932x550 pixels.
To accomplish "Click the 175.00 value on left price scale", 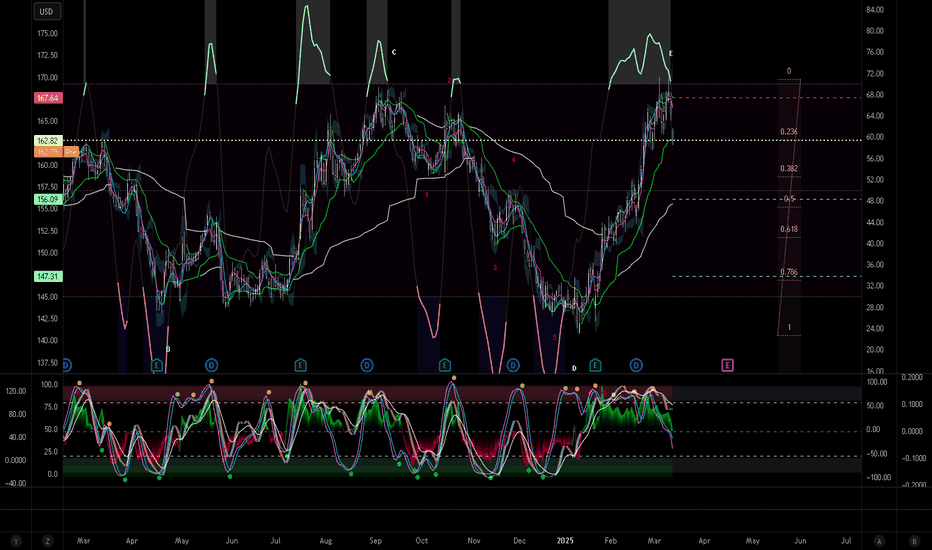I will [48, 34].
